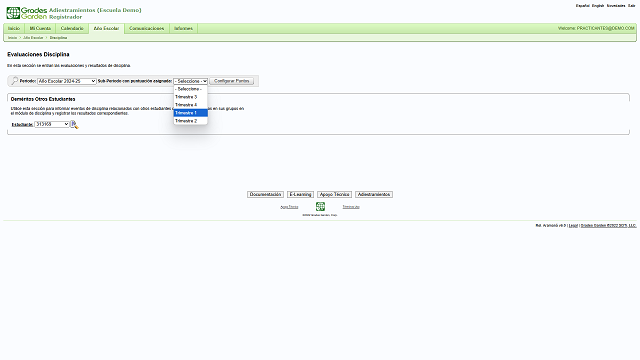The width and height of the screenshot is (640, 360).
Task: Open the Estudiante dropdown
Action: [52, 124]
